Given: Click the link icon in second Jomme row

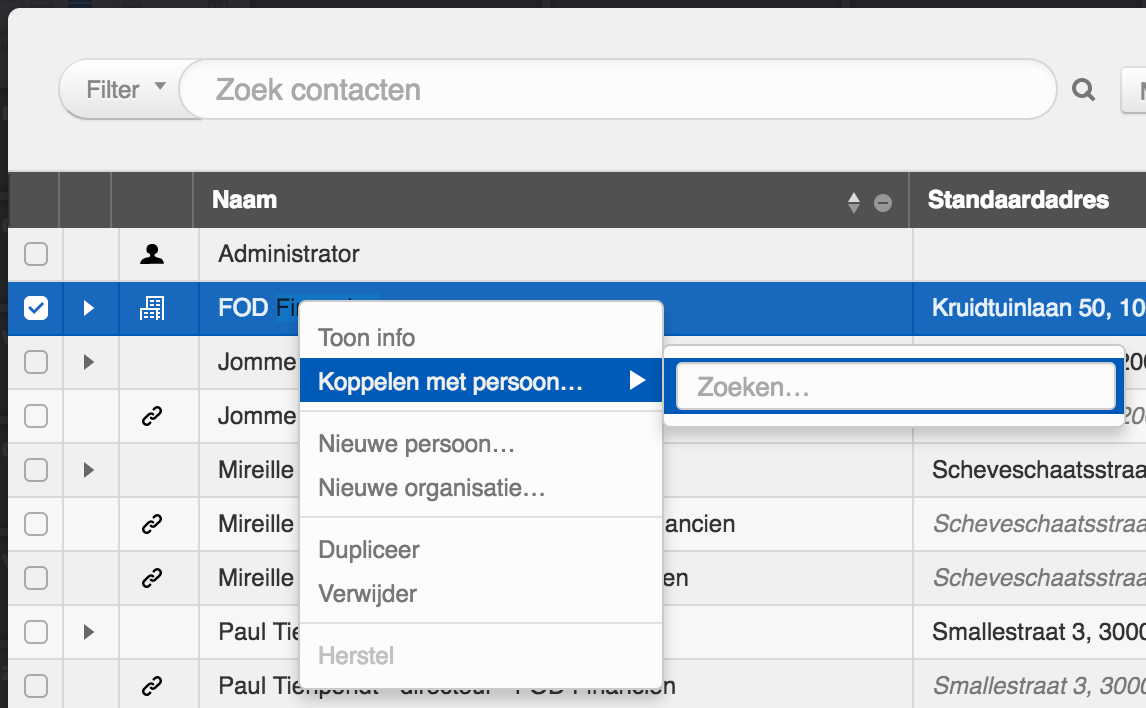Looking at the screenshot, I should (x=152, y=417).
